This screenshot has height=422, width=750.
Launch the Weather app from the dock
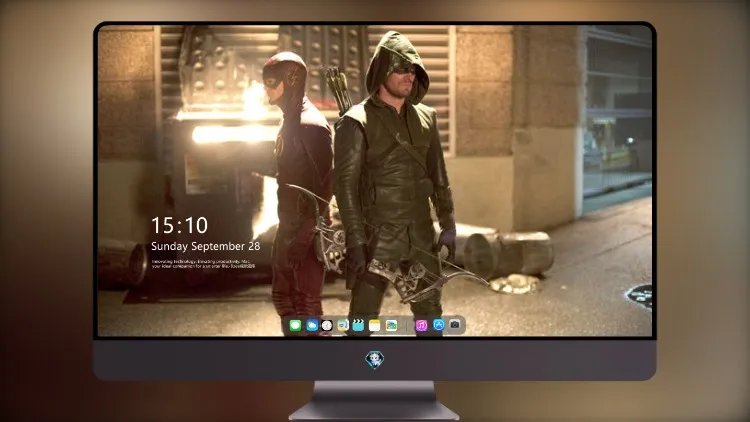pyautogui.click(x=312, y=325)
